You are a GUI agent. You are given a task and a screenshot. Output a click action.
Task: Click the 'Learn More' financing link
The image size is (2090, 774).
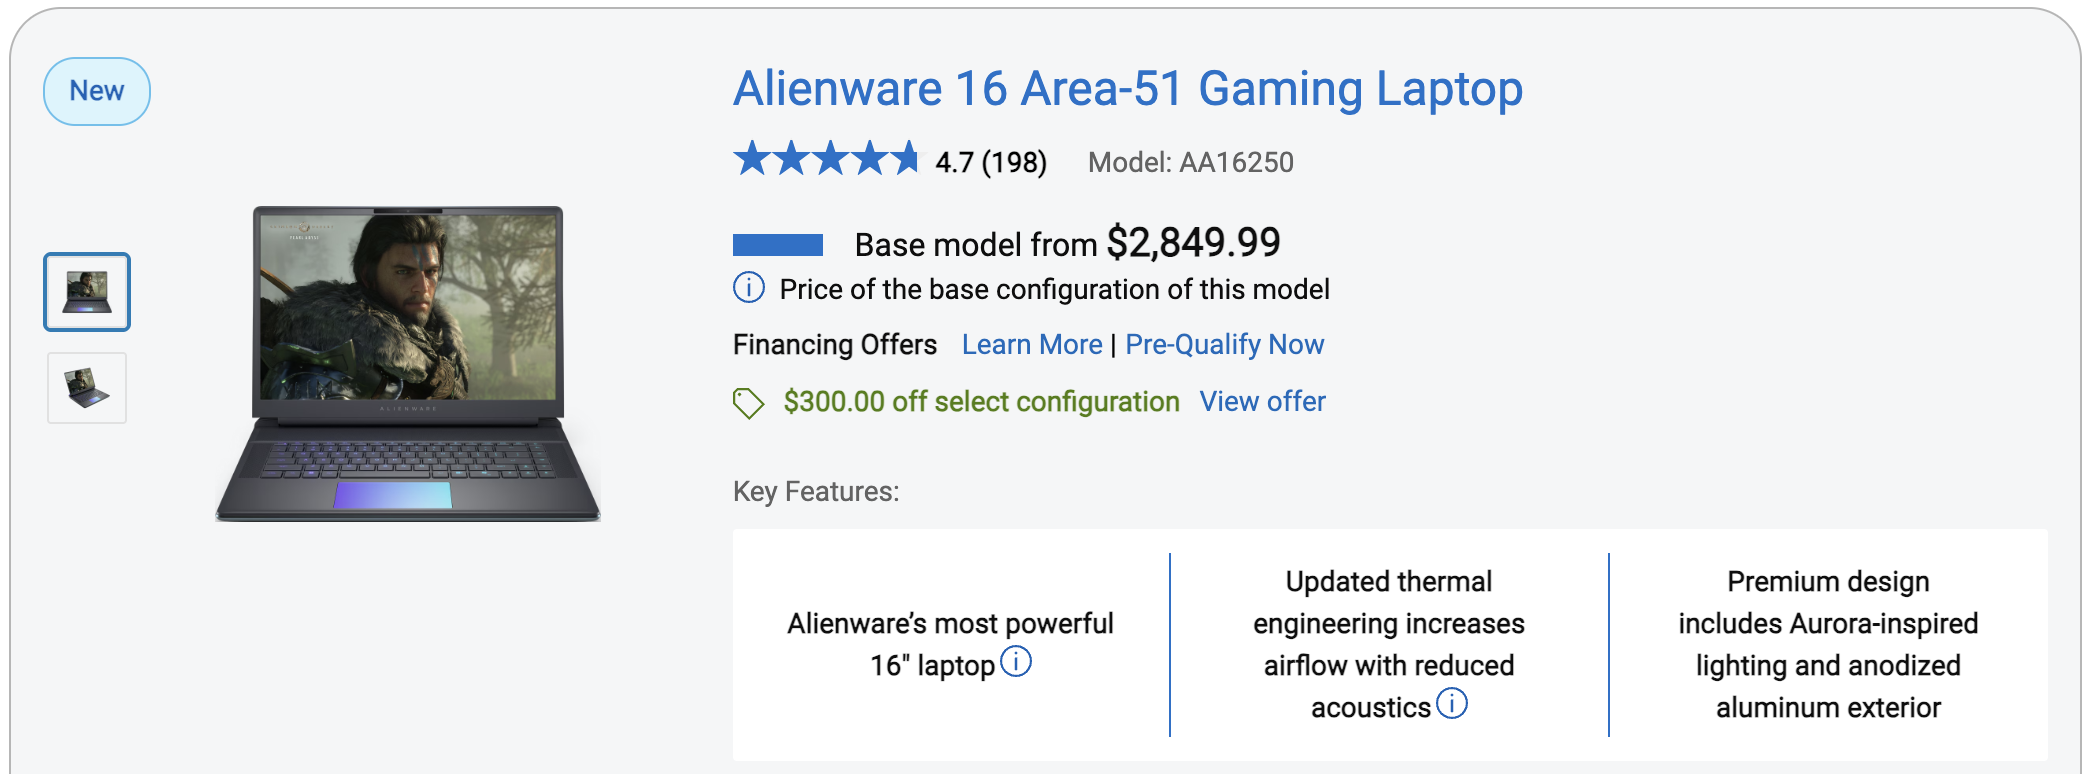(1031, 345)
